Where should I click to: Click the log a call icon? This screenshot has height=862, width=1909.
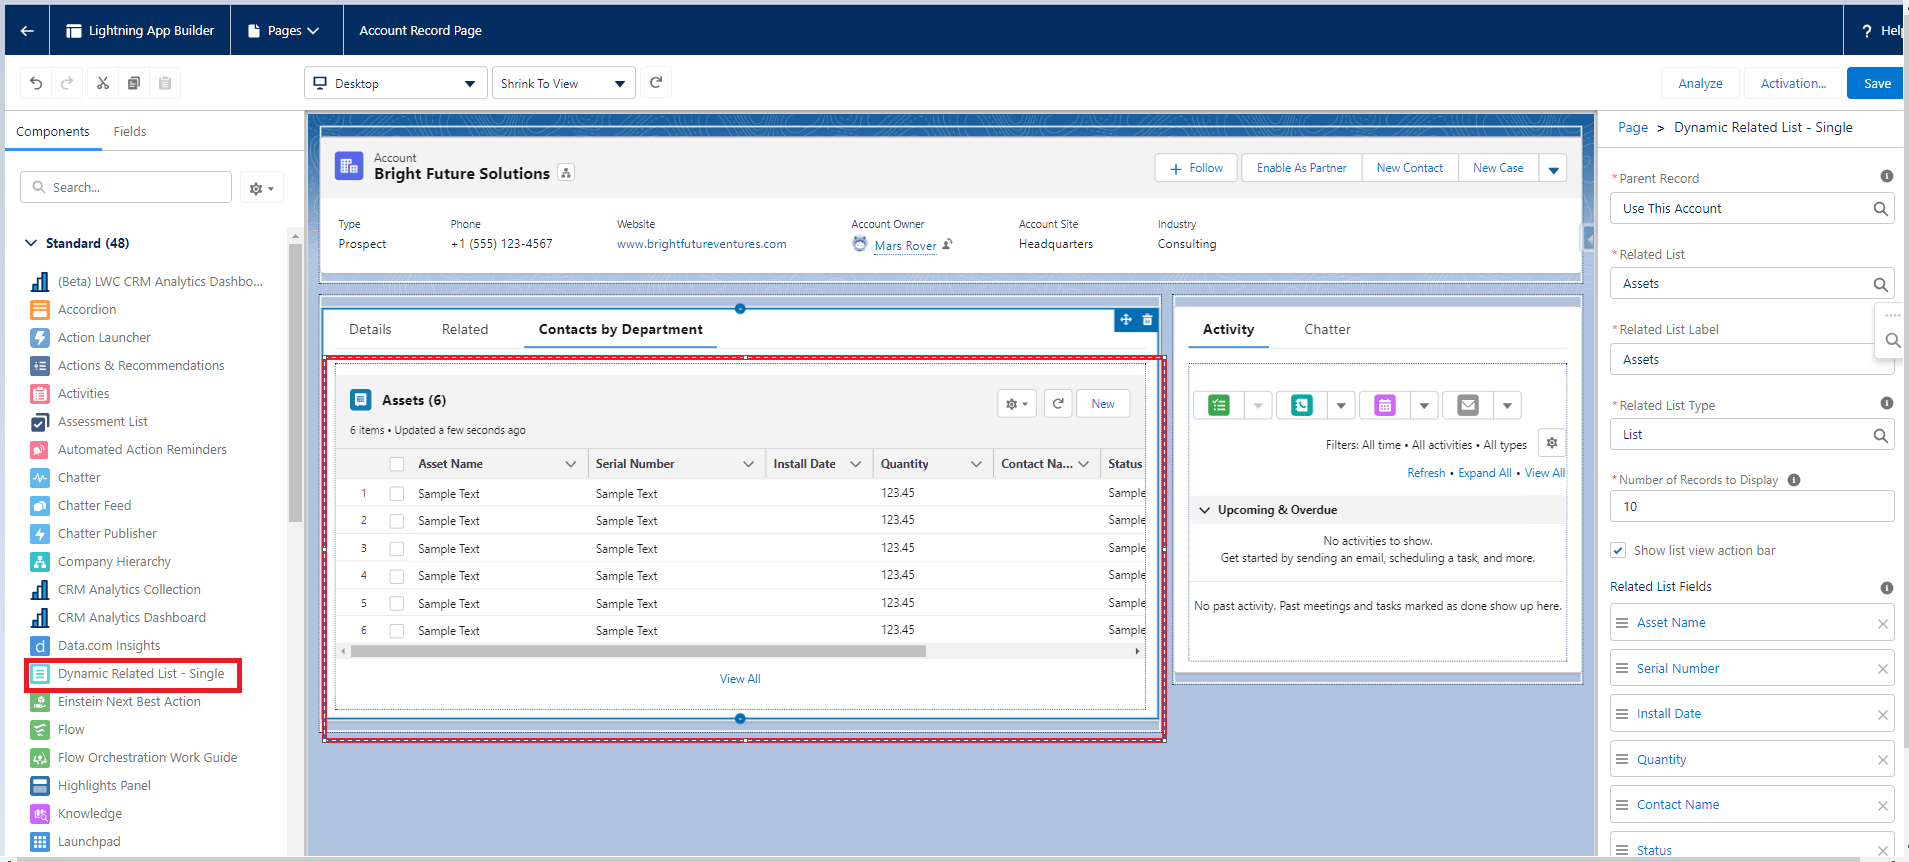[1302, 405]
